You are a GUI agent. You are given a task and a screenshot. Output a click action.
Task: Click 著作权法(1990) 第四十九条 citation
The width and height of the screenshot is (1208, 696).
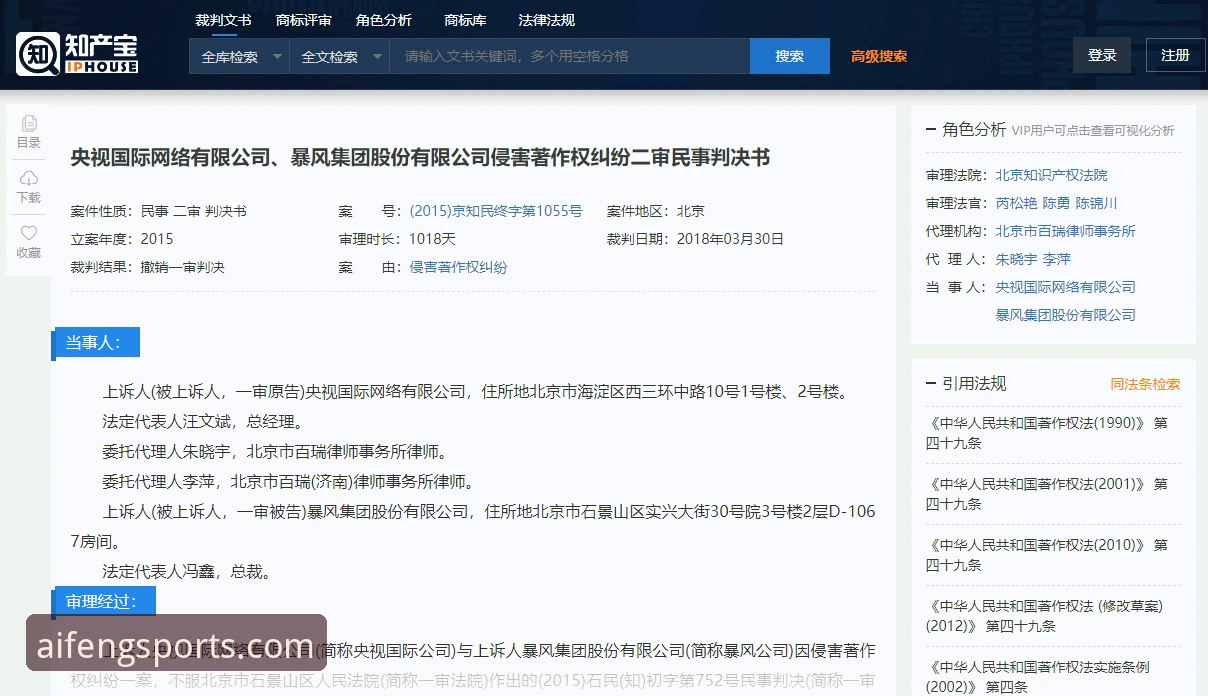[1047, 433]
